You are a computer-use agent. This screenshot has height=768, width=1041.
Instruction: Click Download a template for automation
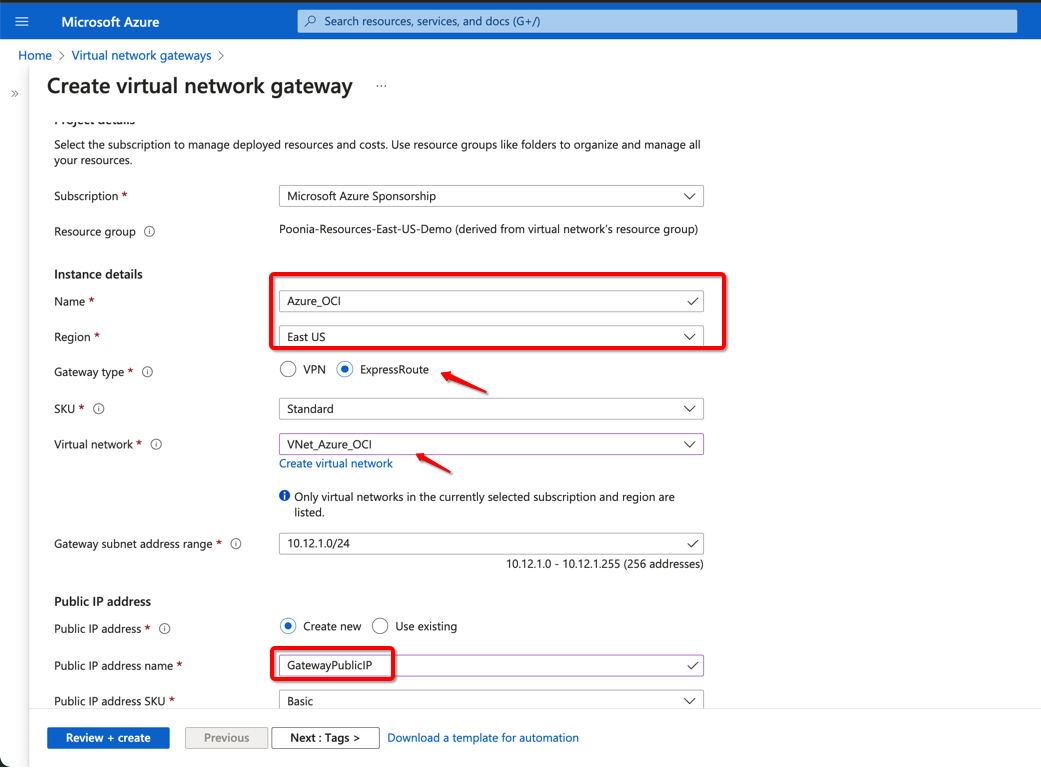pyautogui.click(x=483, y=738)
